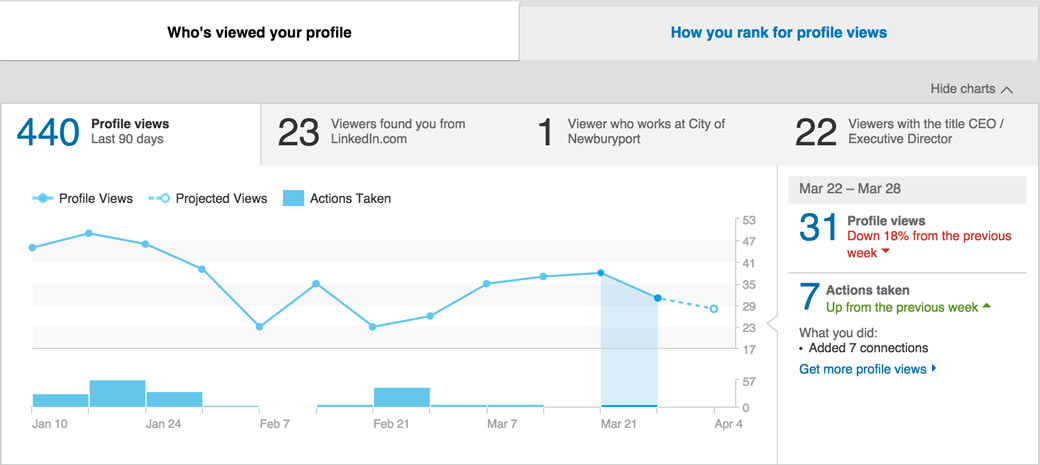The width and height of the screenshot is (1040, 465).
Task: Click the arrow after Get more profile views
Action: (934, 367)
